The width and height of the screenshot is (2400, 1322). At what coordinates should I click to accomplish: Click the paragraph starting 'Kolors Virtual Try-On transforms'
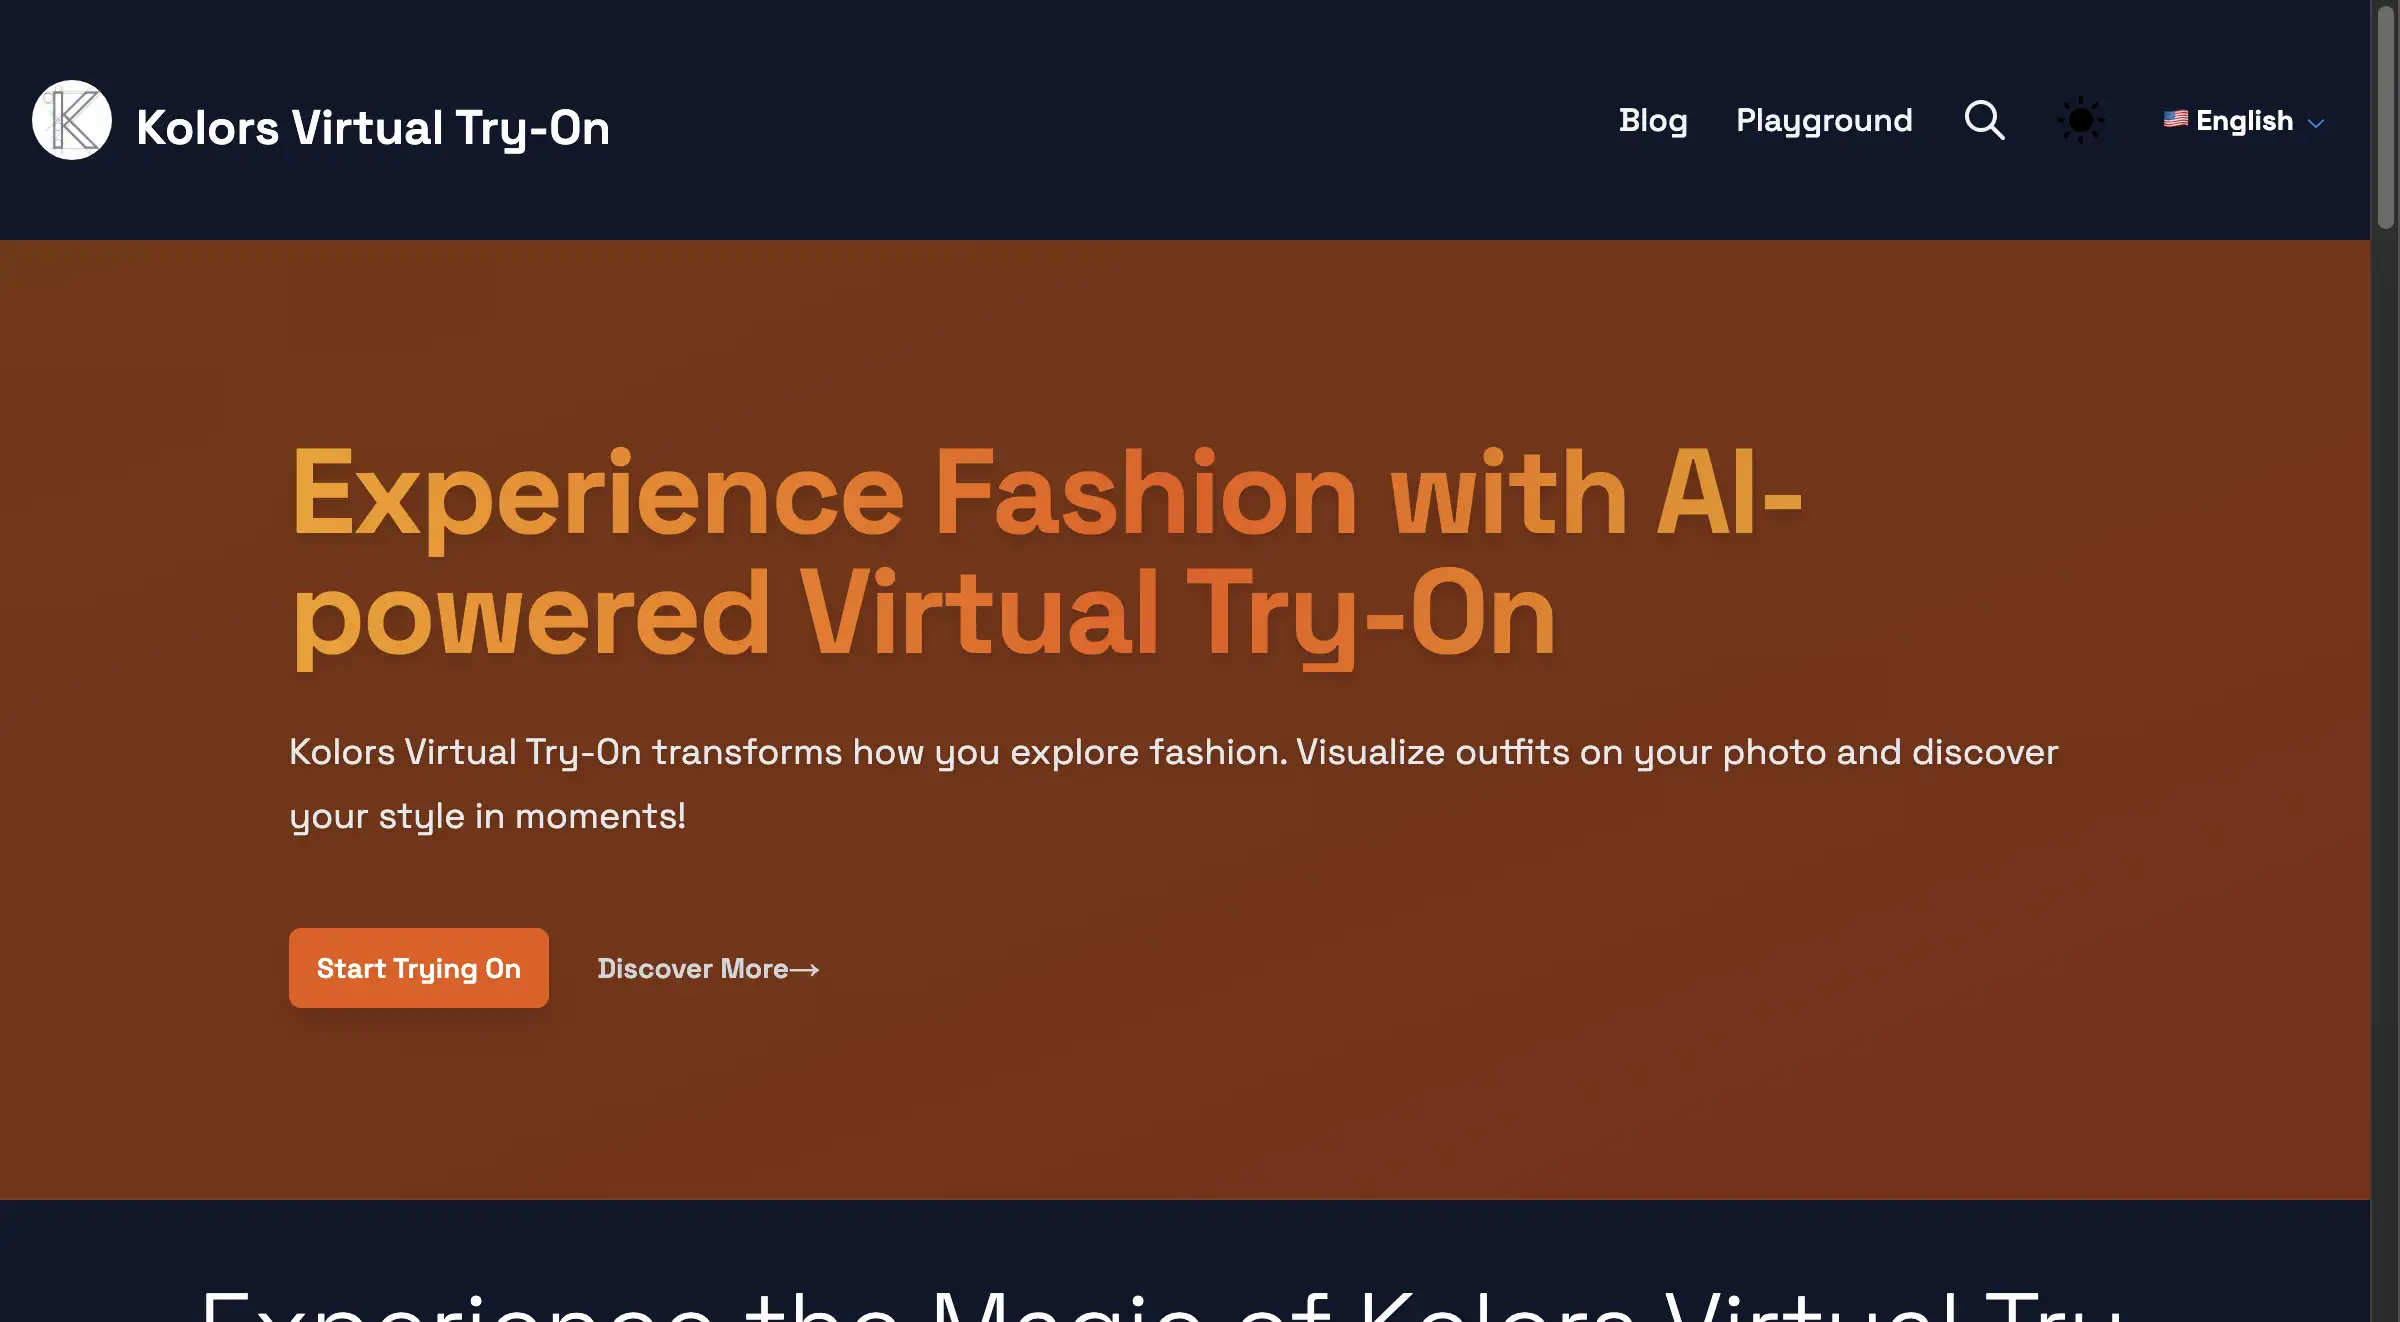click(x=1174, y=784)
